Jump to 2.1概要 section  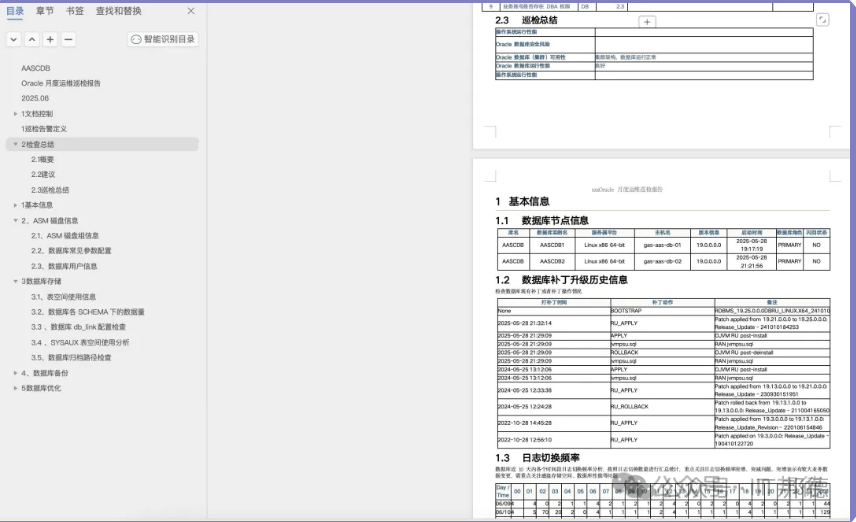42,159
